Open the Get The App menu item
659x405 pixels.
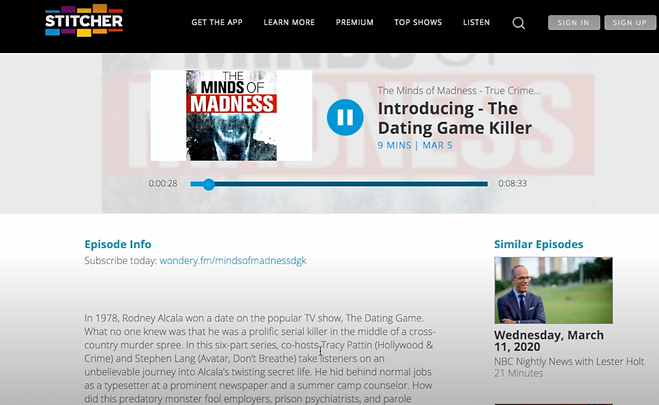[217, 22]
